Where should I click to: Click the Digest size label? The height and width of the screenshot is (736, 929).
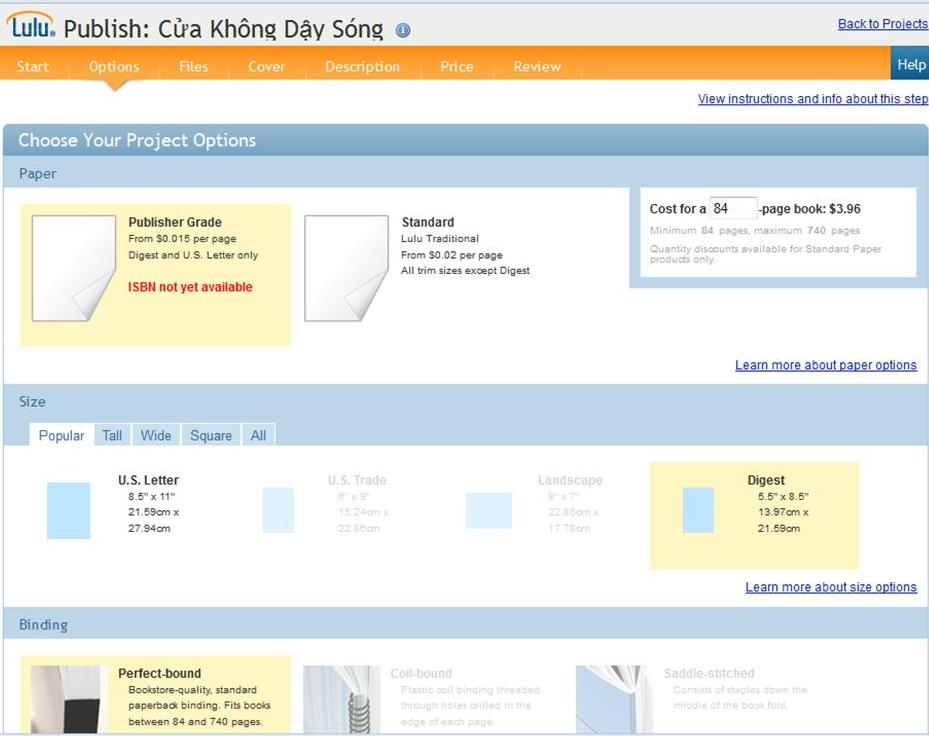(x=766, y=480)
